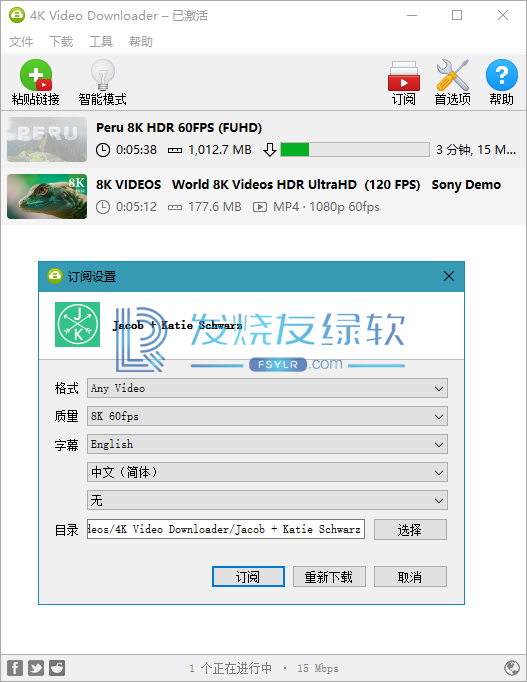Toggle Smart Mode (智能模式) lightbulb icon
The width and height of the screenshot is (527, 682).
pos(103,75)
